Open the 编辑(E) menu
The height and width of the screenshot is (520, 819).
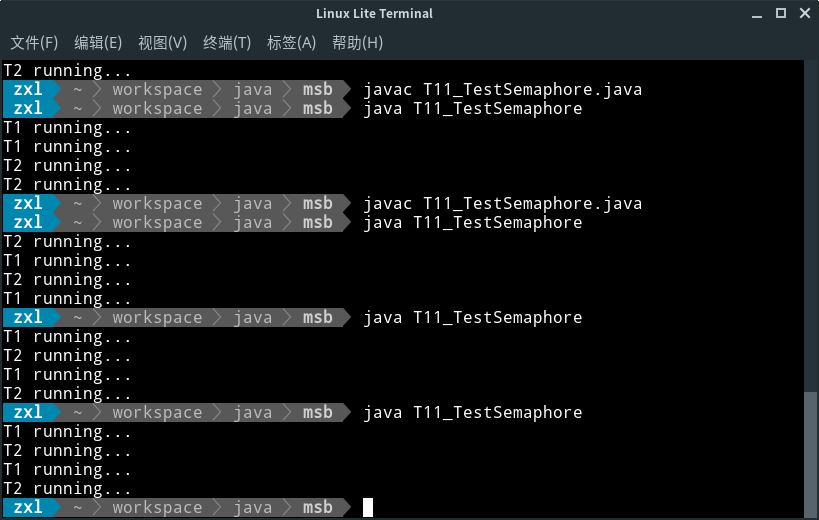tap(98, 43)
